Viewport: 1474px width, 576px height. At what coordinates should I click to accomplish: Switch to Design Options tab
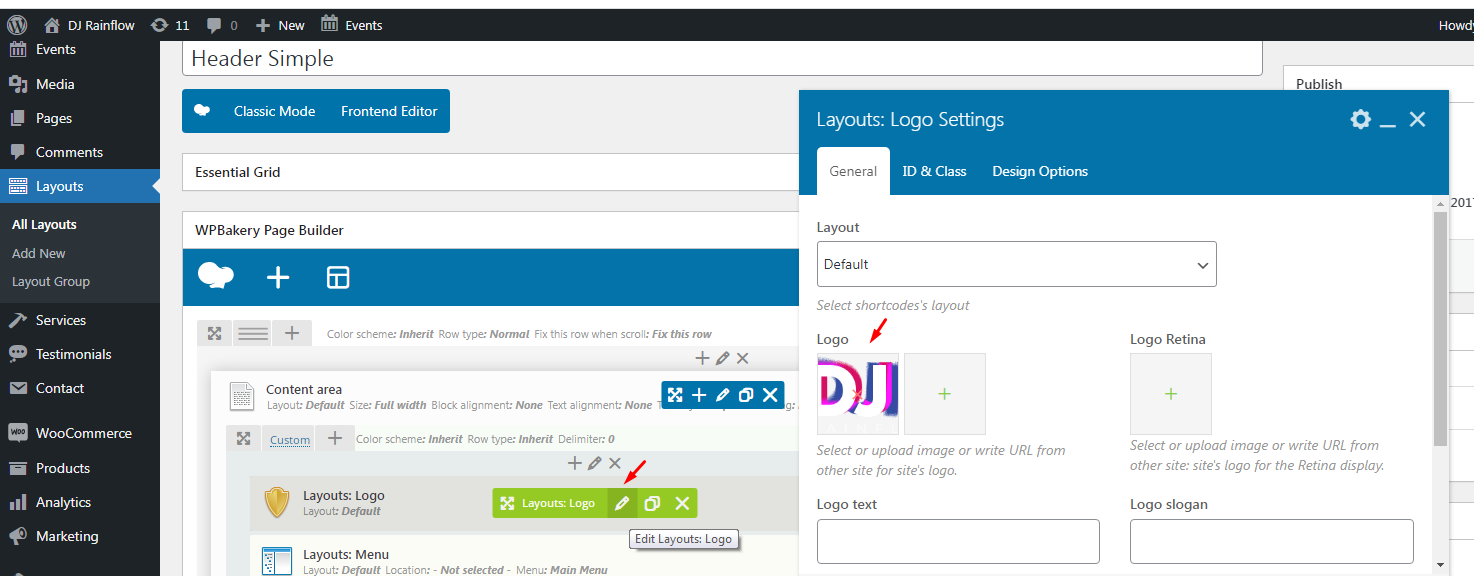coord(1040,171)
